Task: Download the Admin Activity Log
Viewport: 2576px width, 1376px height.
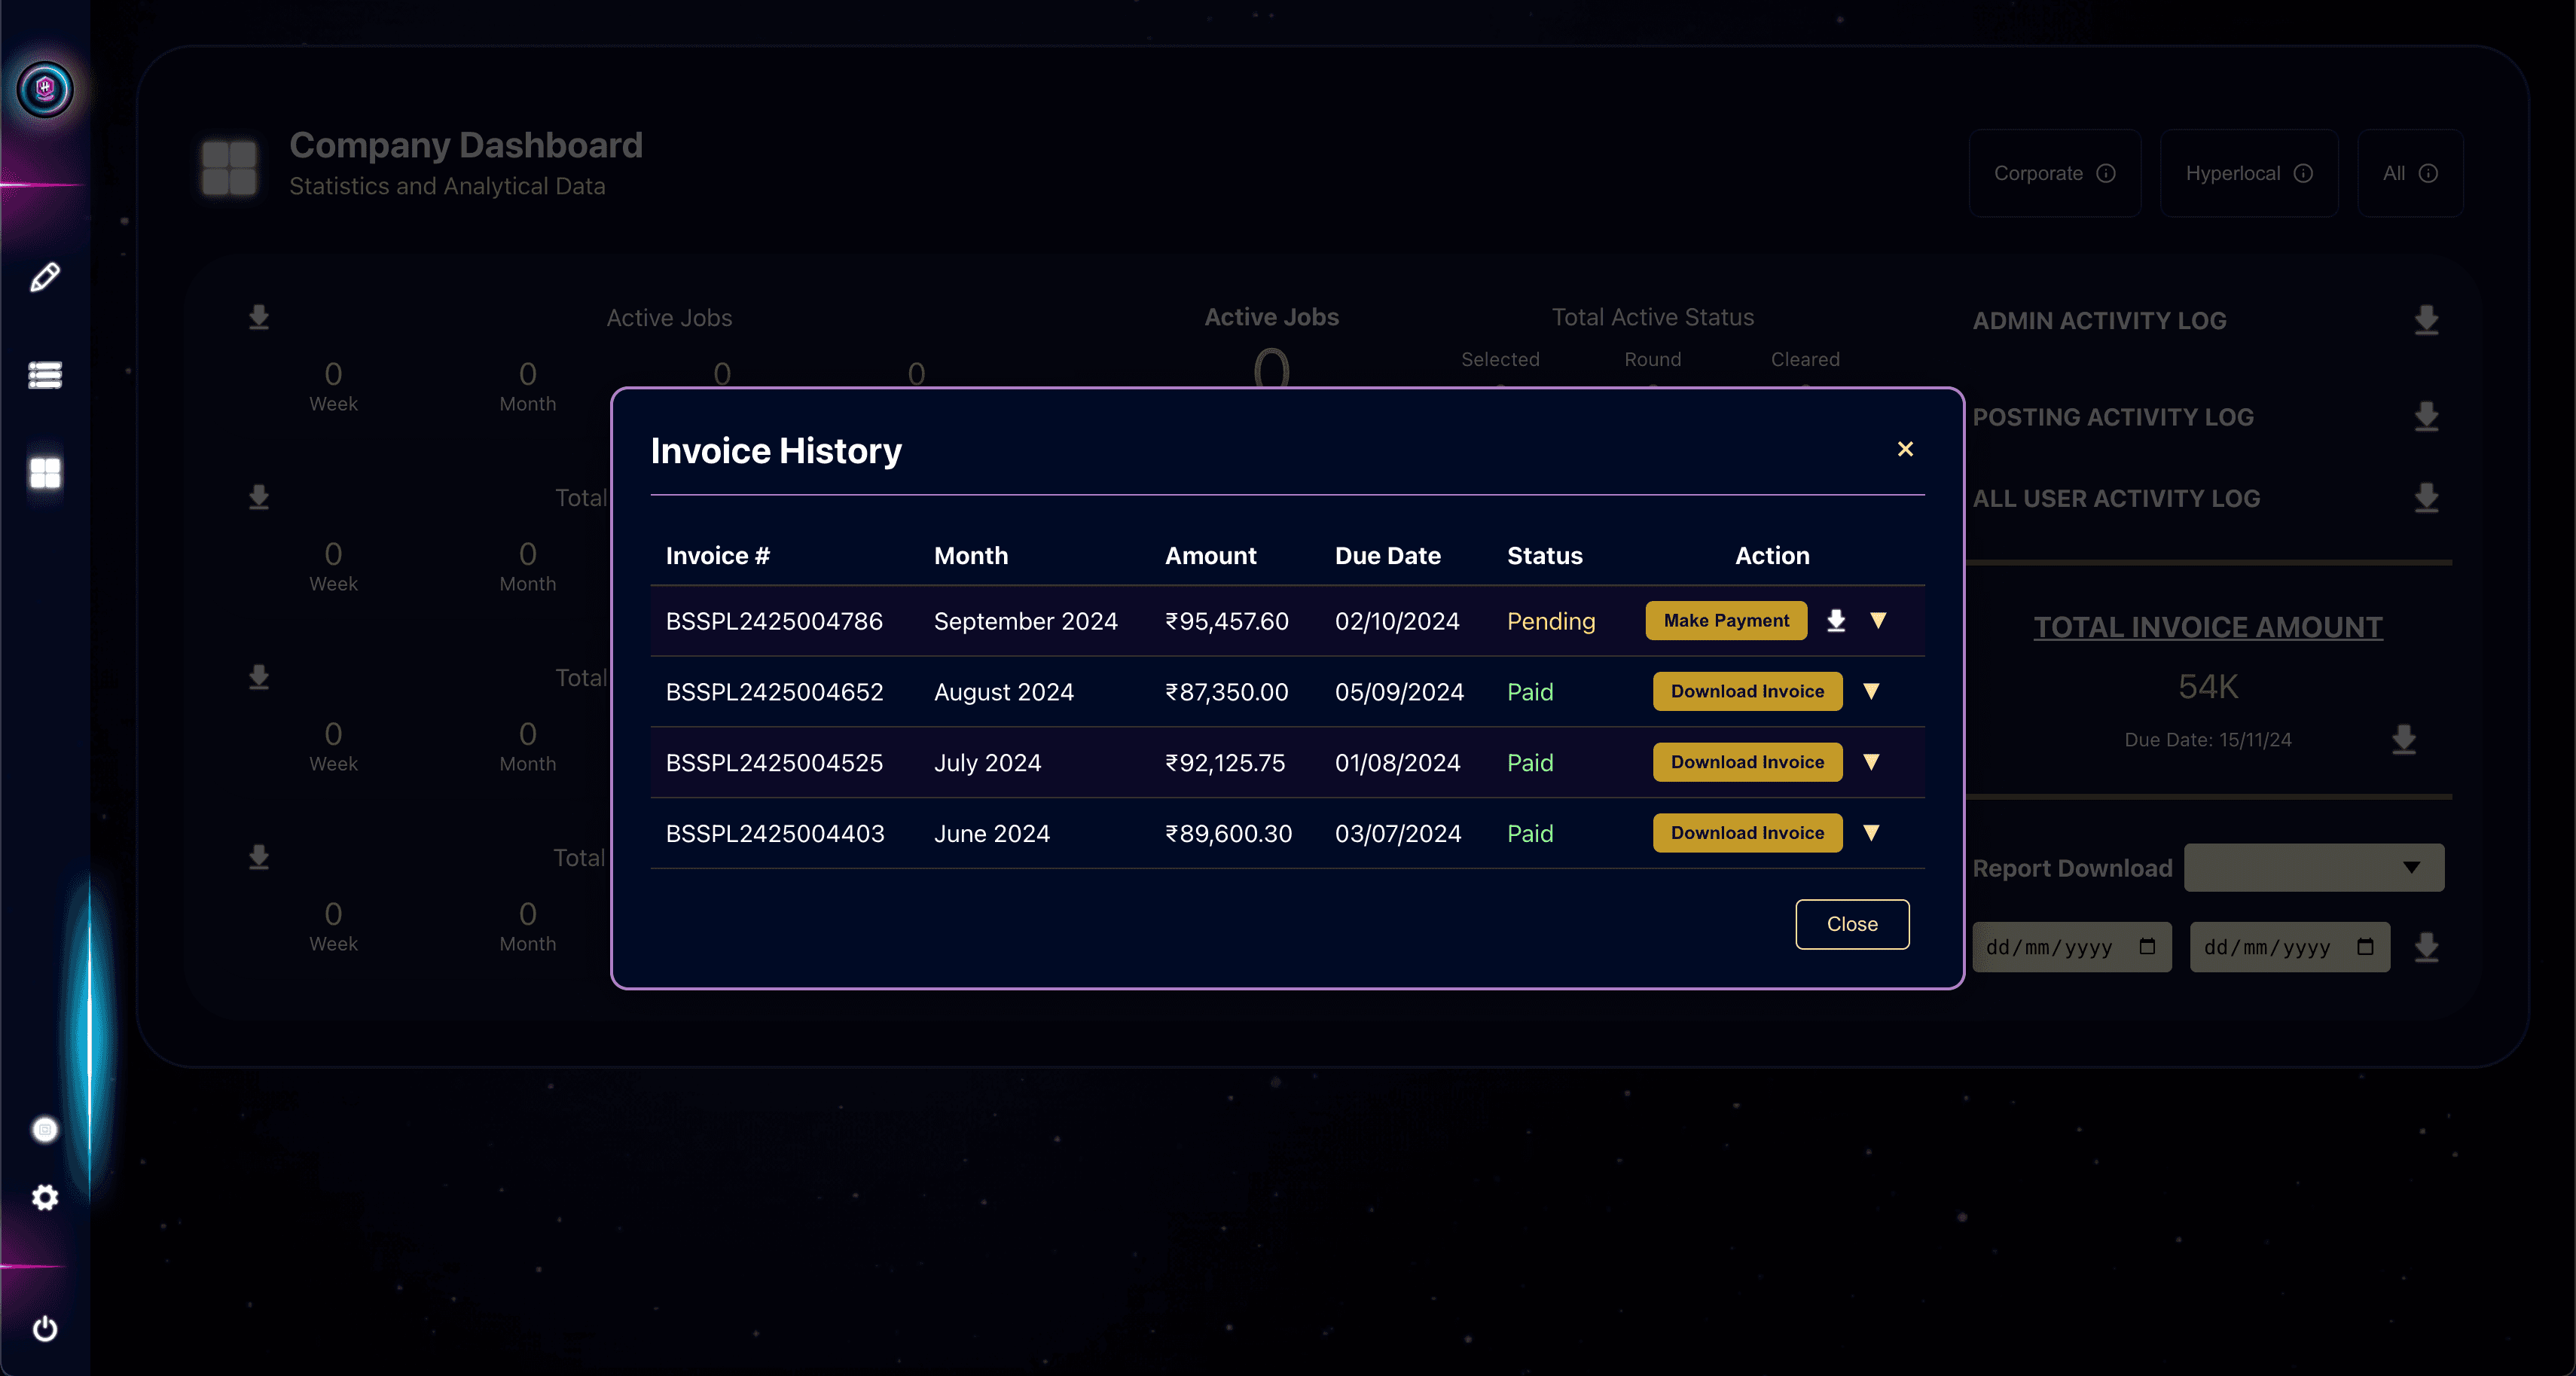Action: [2426, 321]
